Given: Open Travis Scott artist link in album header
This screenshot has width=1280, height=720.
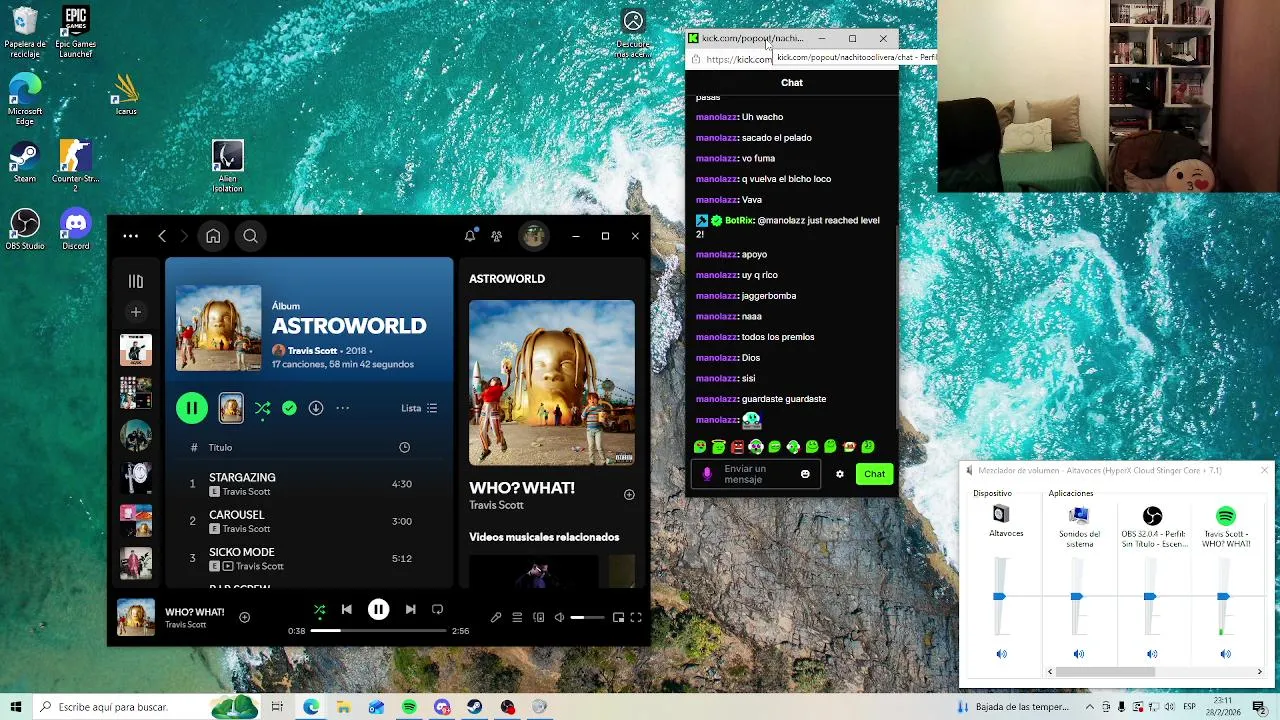Looking at the screenshot, I should [x=312, y=351].
